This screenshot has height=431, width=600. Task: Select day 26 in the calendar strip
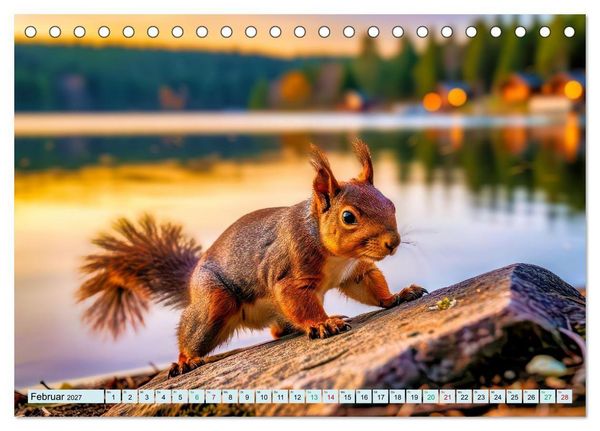[x=531, y=397]
